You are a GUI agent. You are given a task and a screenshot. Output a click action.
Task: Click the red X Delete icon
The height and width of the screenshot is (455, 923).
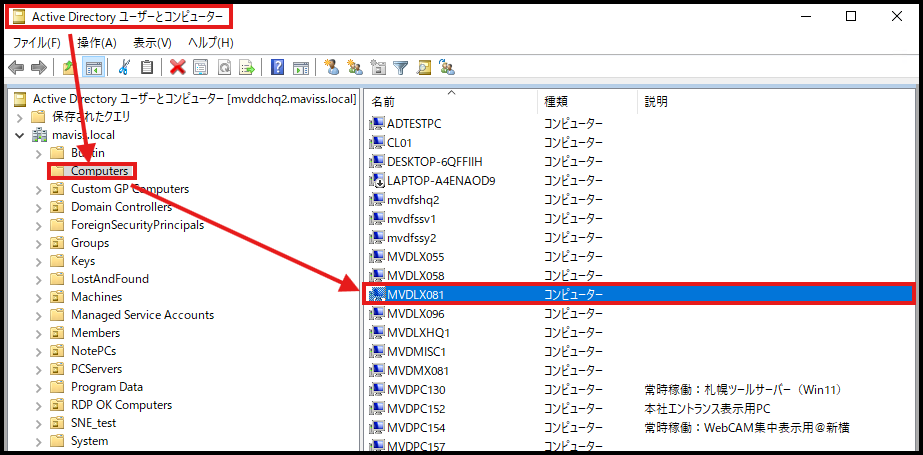pos(177,68)
